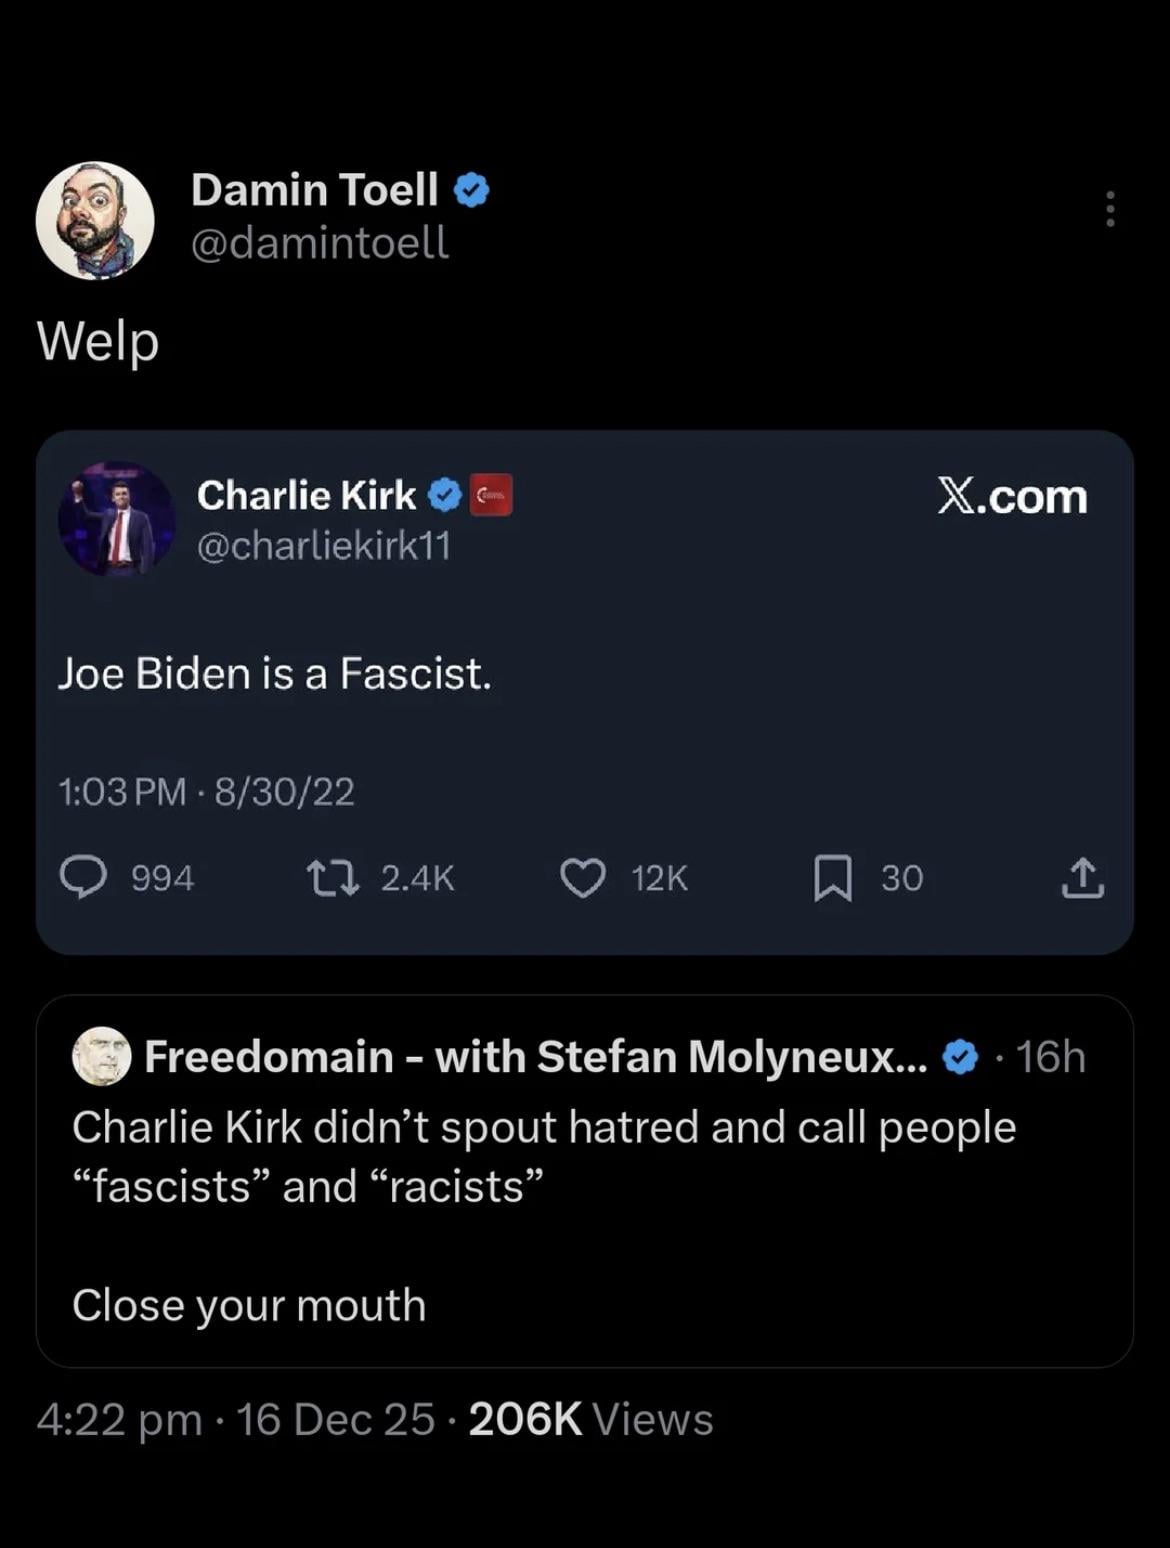Open the @charliekirk11 handle

click(324, 546)
